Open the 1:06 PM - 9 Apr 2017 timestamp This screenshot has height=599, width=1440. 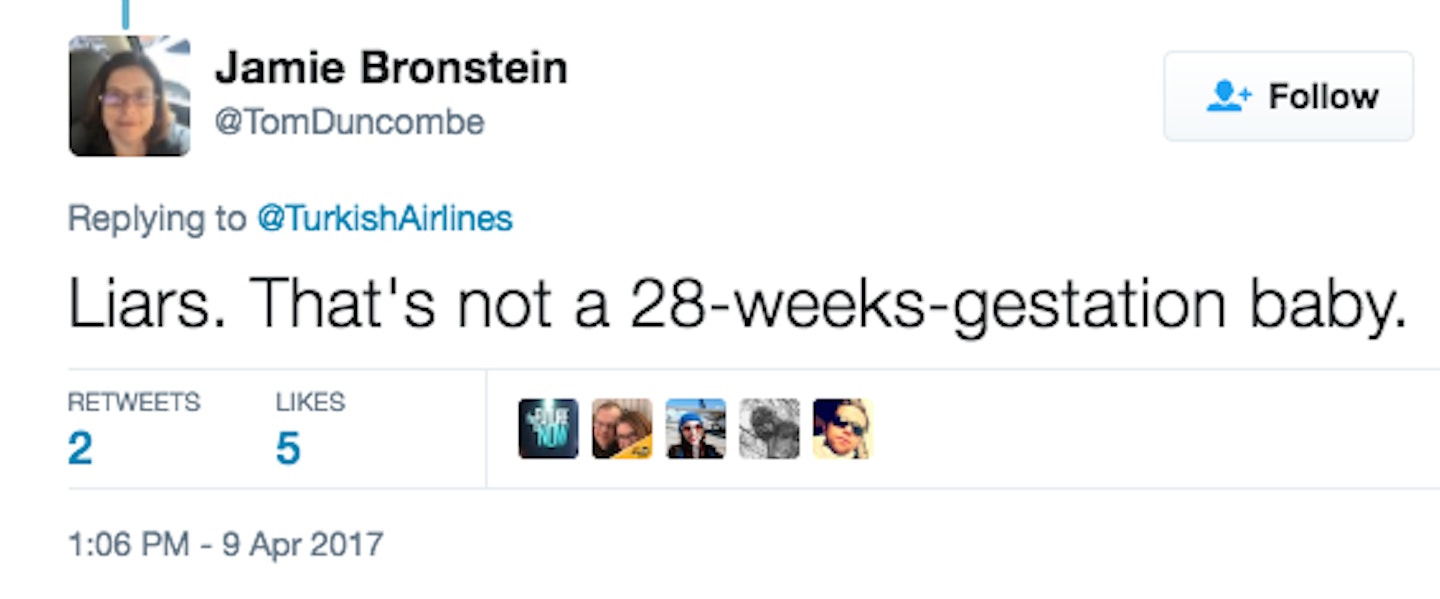(225, 544)
